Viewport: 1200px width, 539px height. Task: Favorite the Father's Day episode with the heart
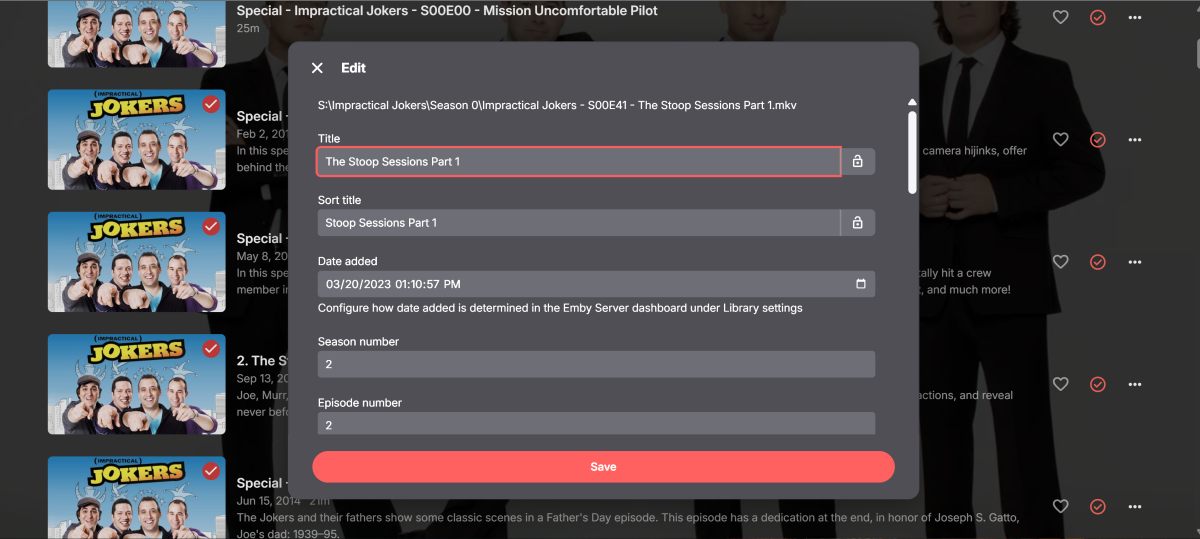point(1061,506)
